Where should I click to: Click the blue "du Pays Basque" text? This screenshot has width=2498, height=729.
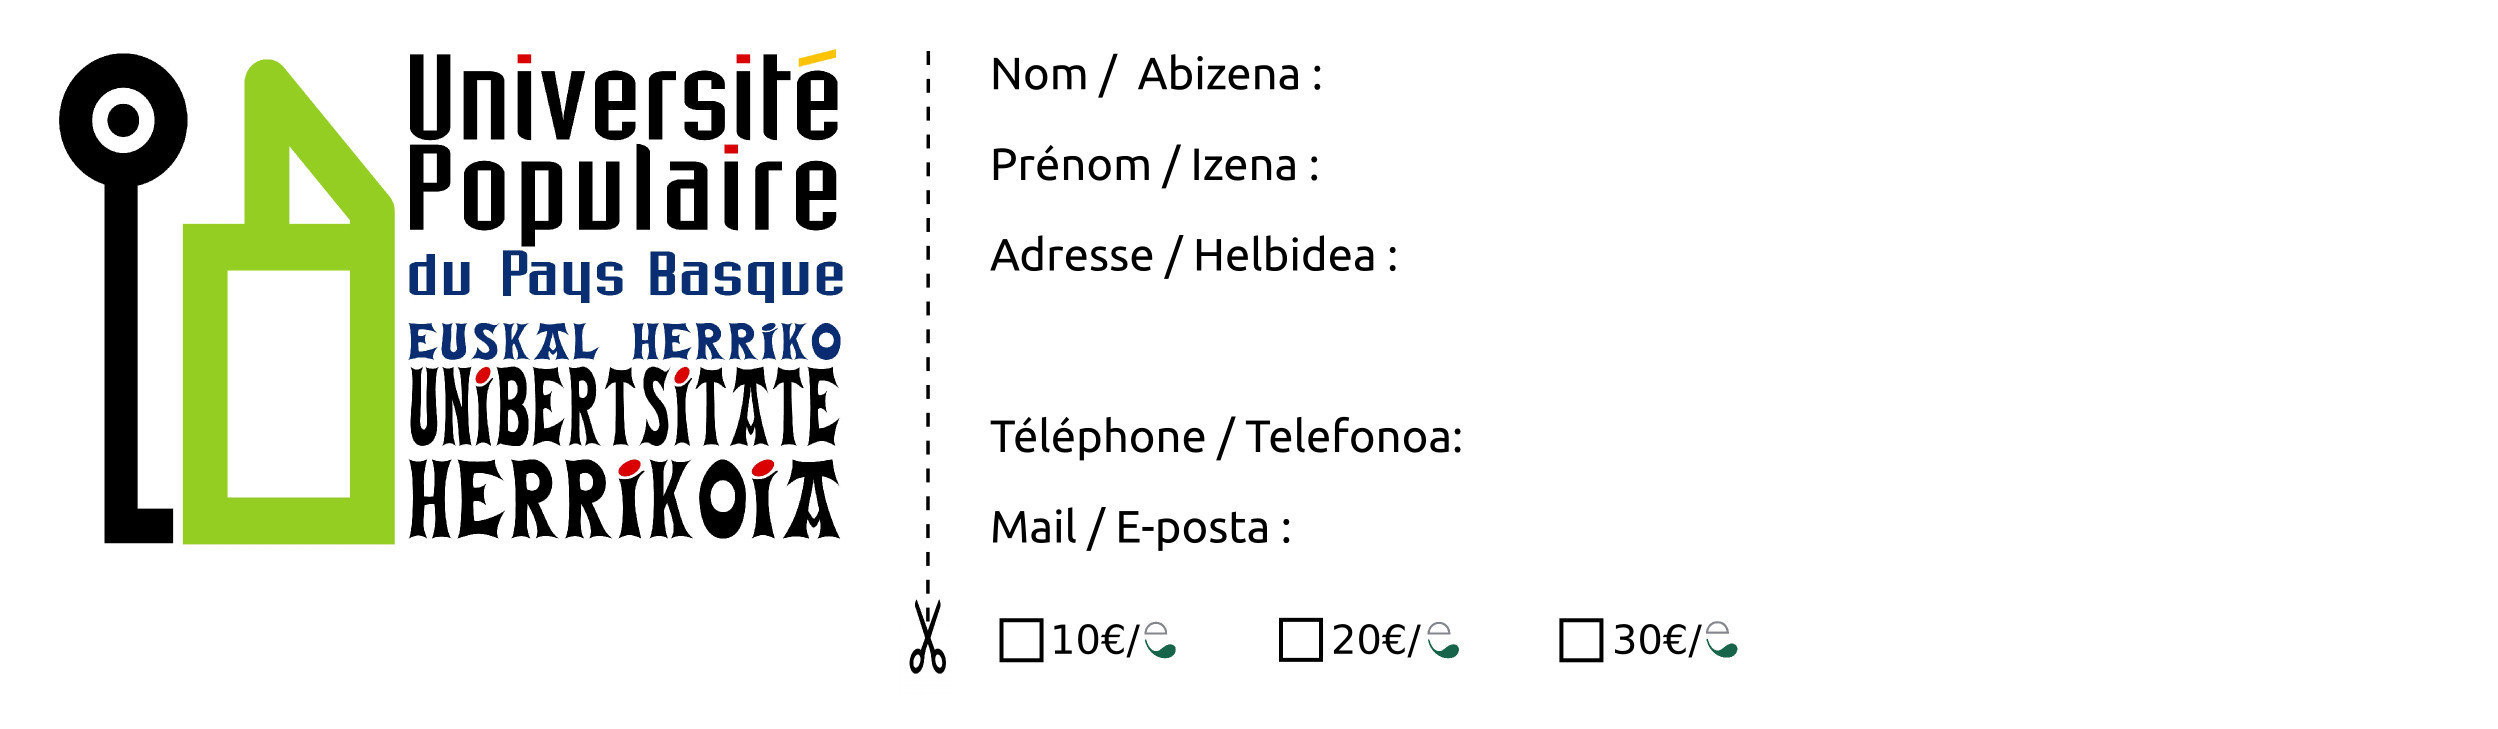pos(626,276)
